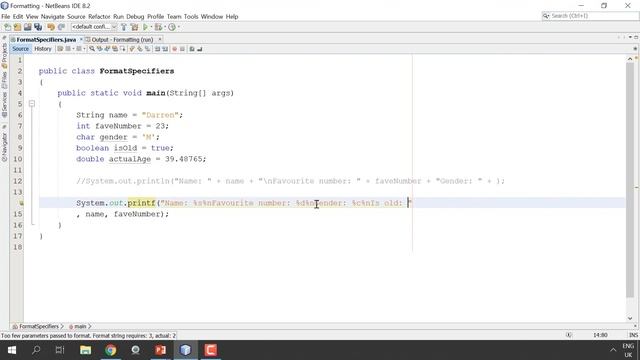
Task: Open the Run Project dropdown arrow
Action: tap(151, 27)
